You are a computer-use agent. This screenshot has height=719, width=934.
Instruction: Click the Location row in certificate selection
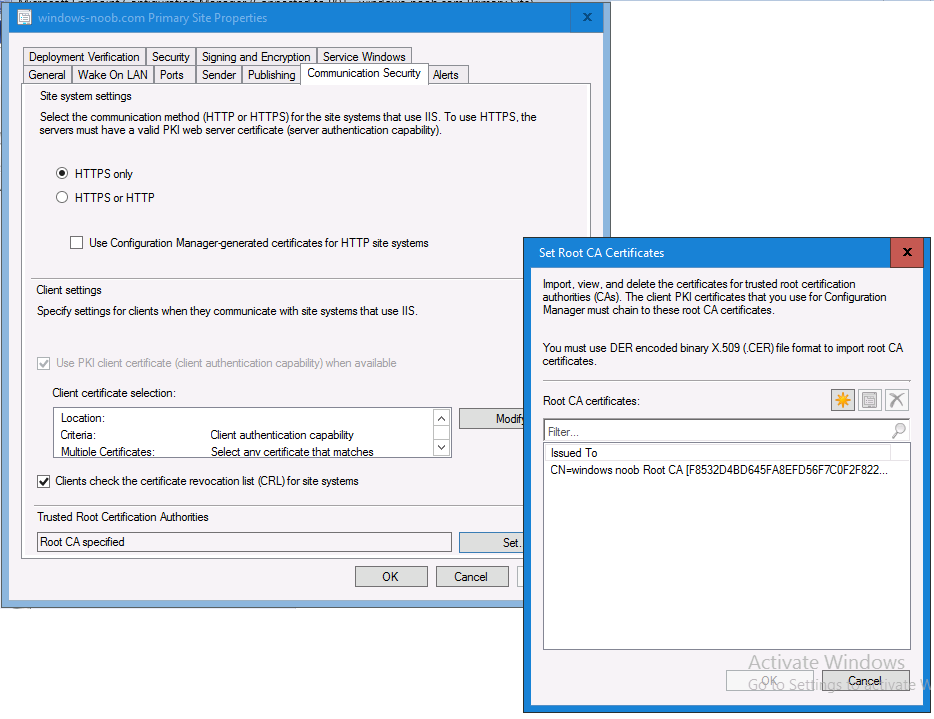244,418
